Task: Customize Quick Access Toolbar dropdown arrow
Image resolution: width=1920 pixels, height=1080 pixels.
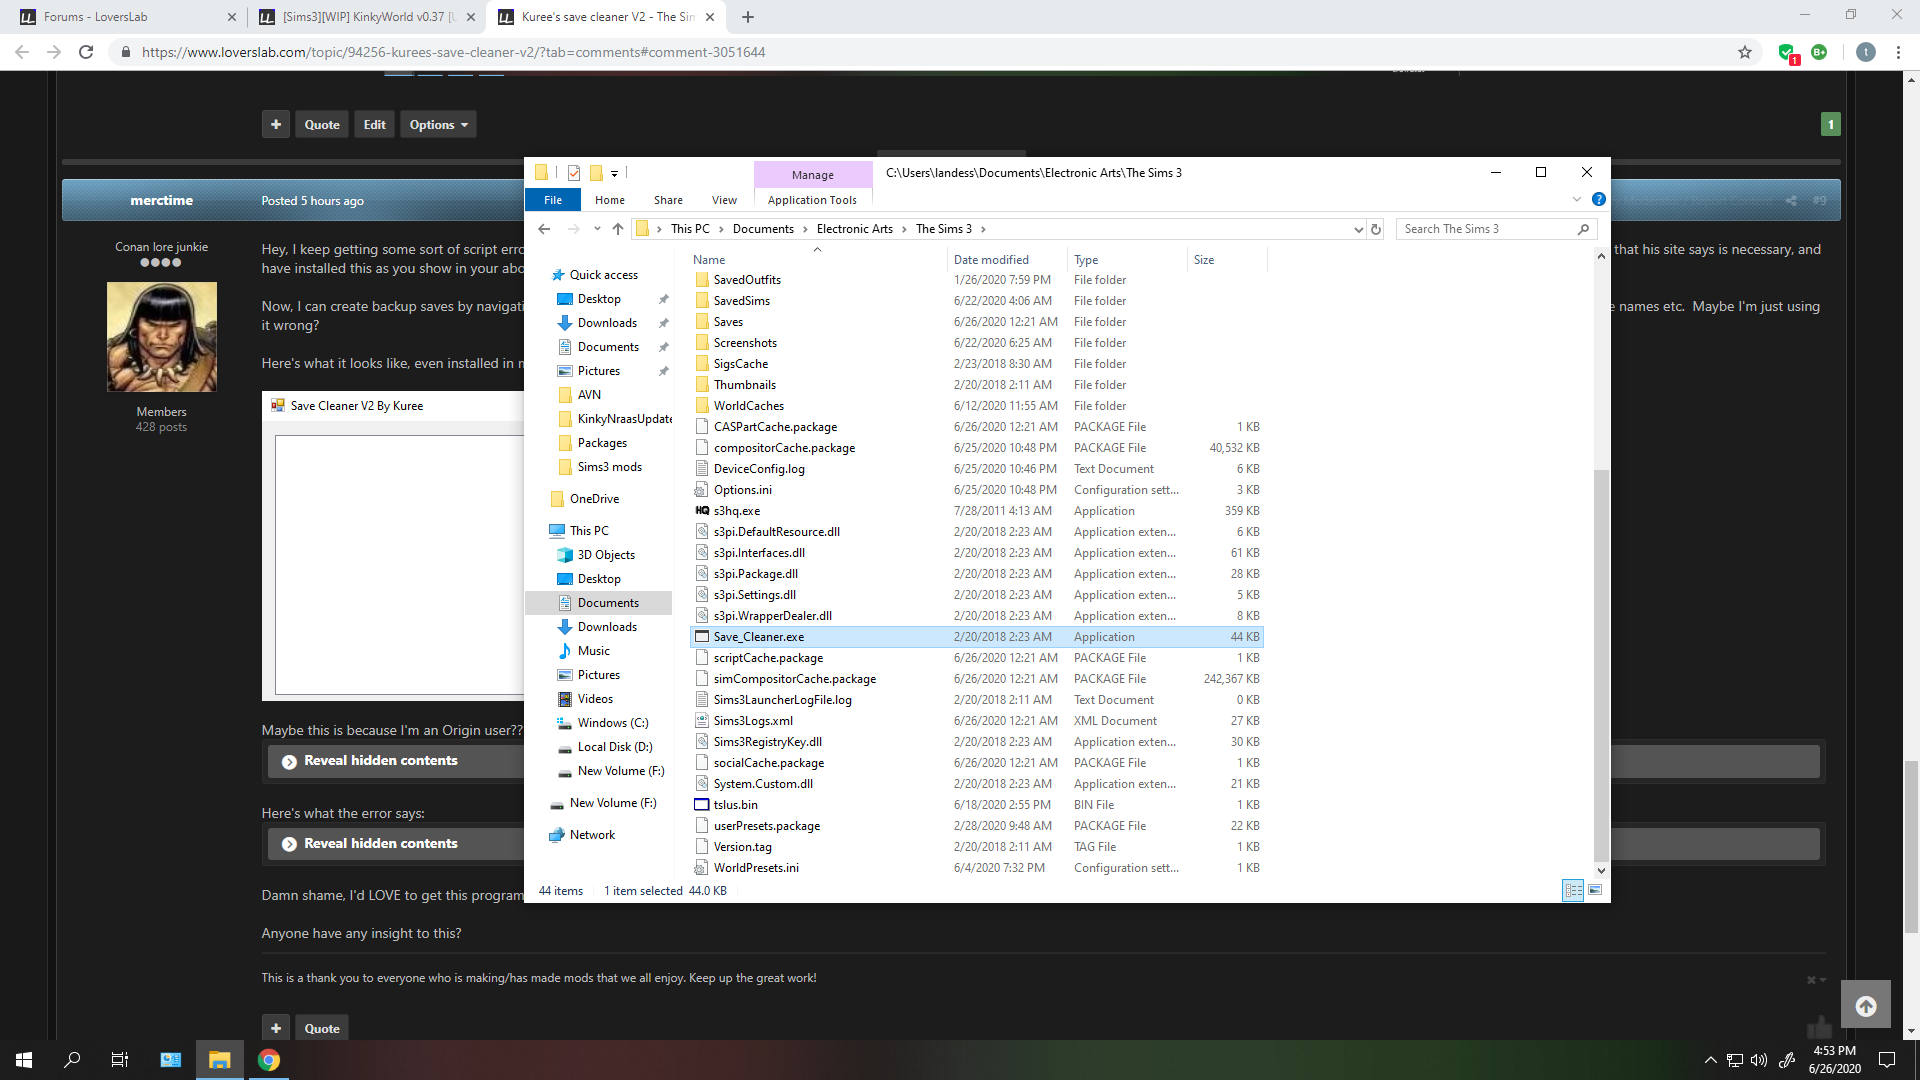Action: click(x=614, y=174)
